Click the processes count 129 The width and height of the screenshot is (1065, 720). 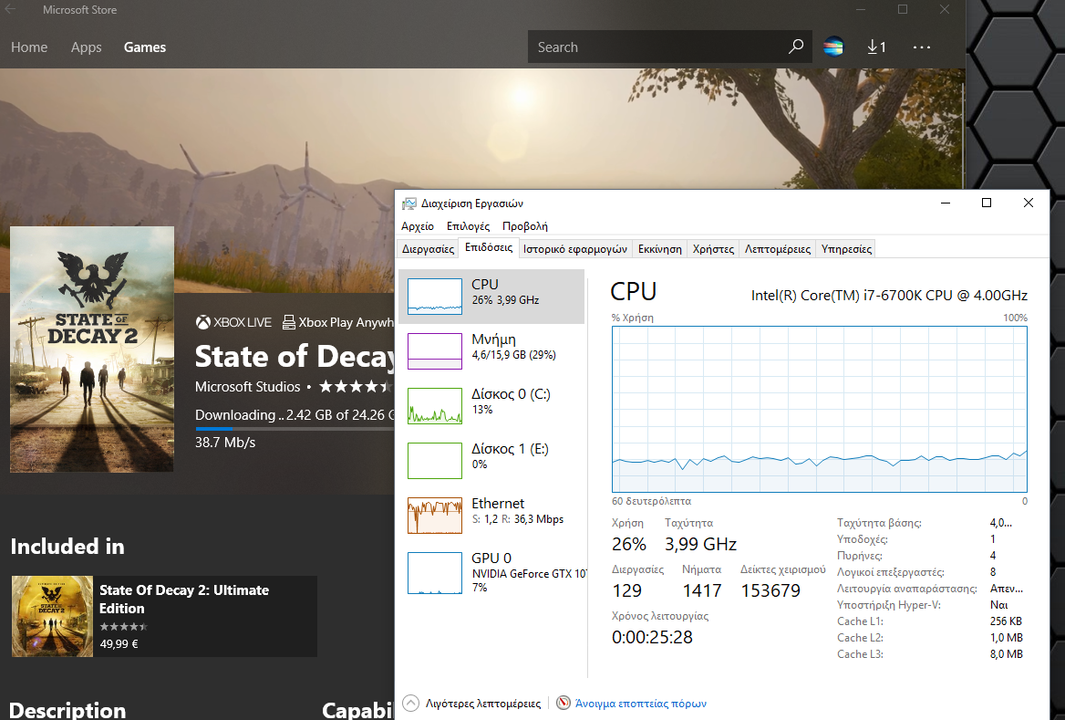[626, 590]
